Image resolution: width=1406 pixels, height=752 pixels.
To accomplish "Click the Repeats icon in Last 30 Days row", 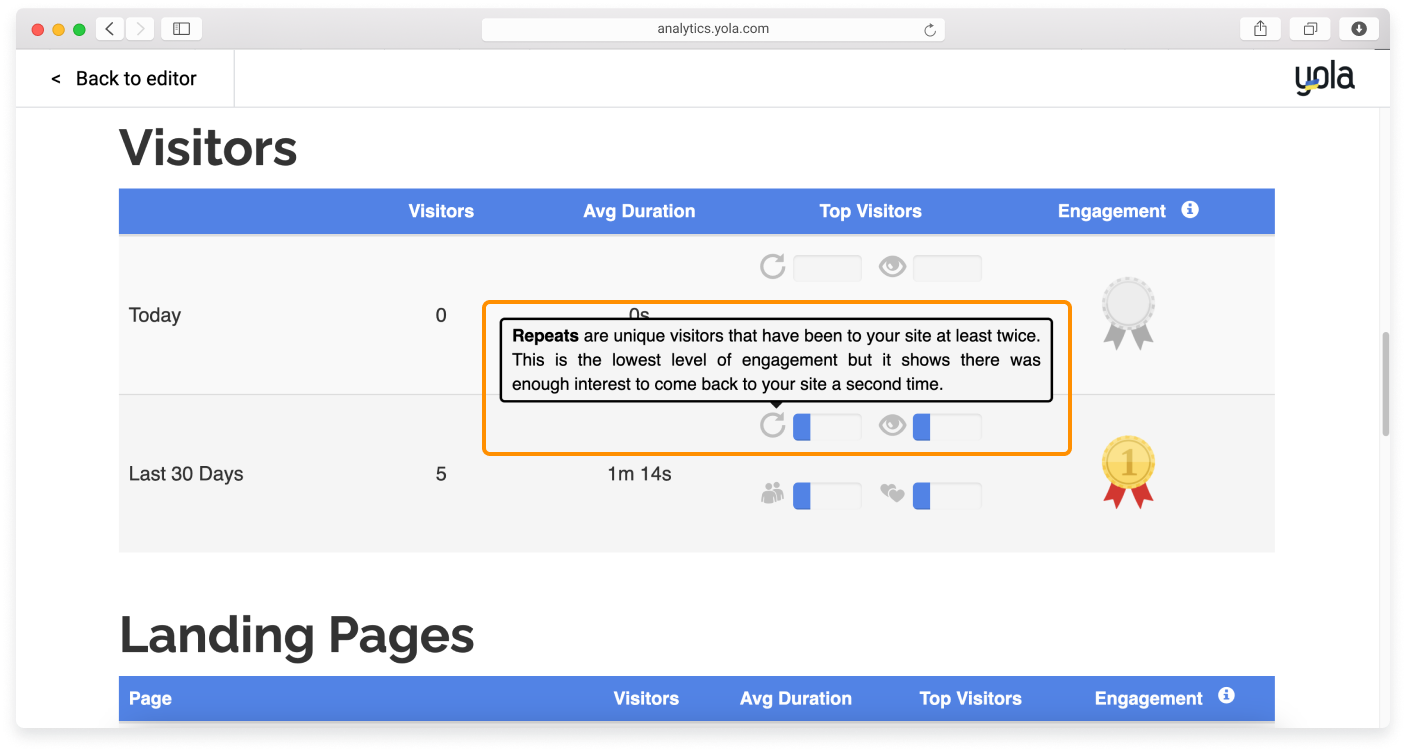I will [771, 425].
